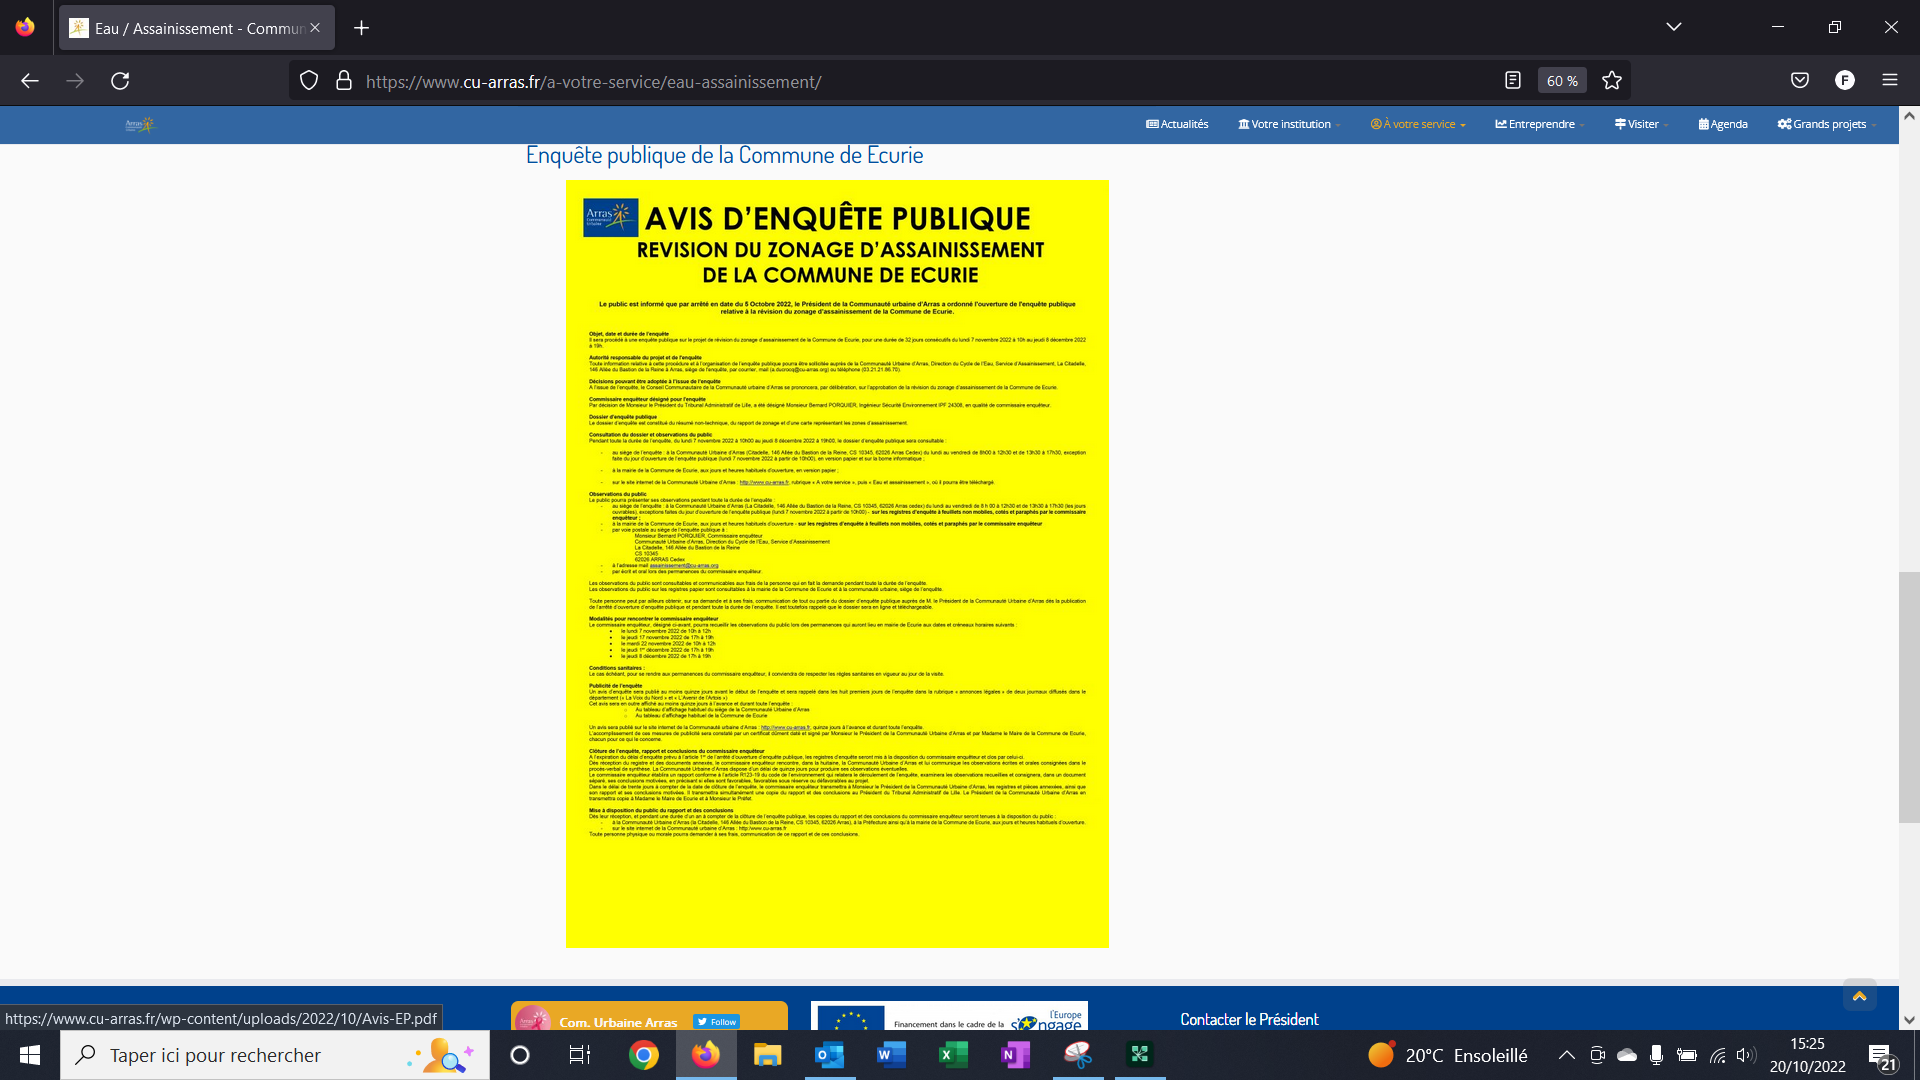Viewport: 1920px width, 1080px height.
Task: Open Enquête publique de la Commune de Ecurie link
Action: pyautogui.click(x=724, y=155)
